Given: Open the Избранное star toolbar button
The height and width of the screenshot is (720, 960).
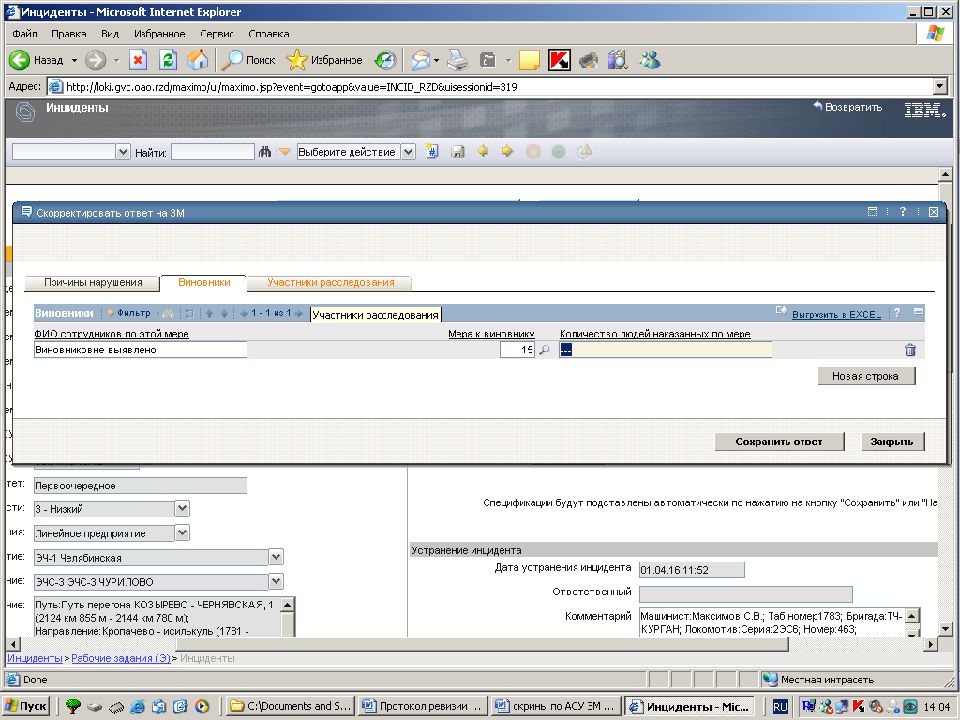Looking at the screenshot, I should 324,60.
